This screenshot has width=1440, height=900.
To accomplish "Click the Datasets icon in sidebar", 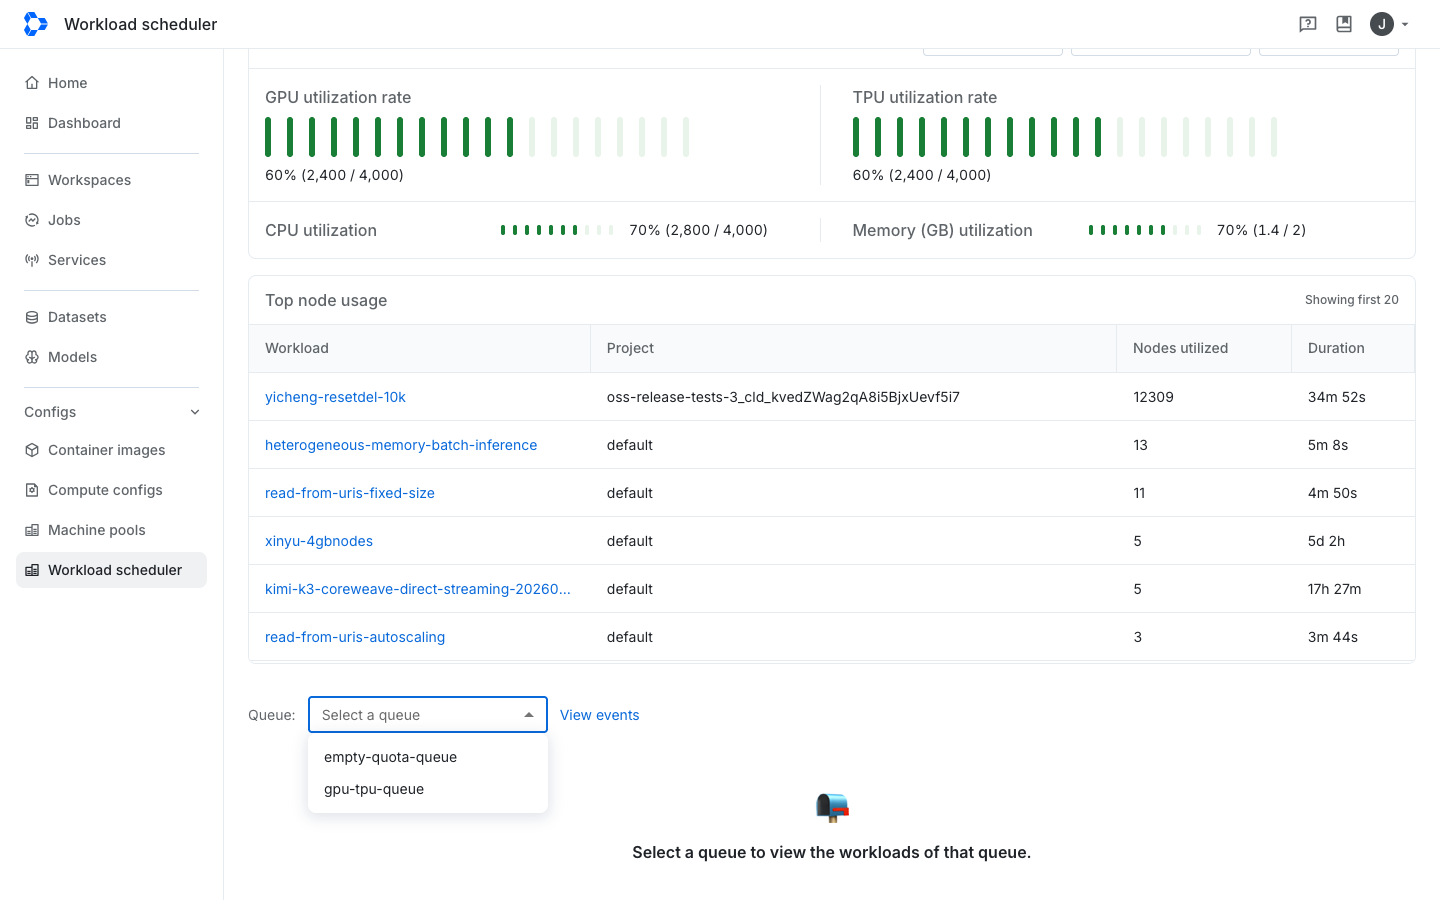I will 32,317.
